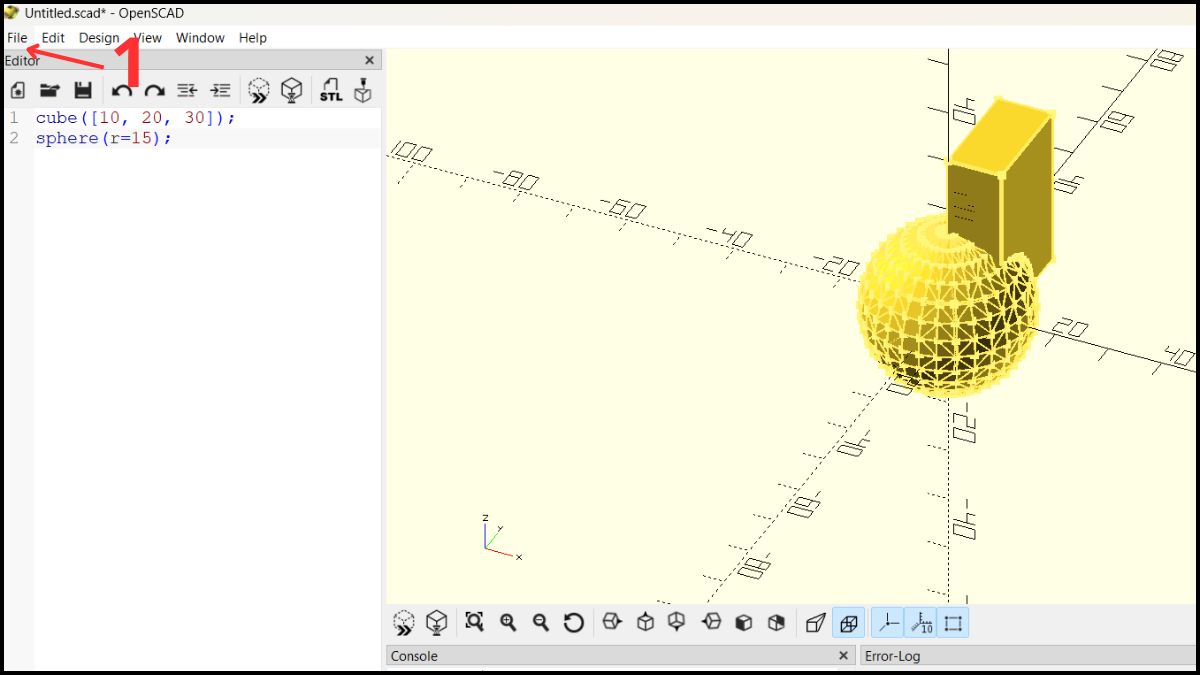Run Render from the editor toolbar
1200x675 pixels.
(291, 90)
